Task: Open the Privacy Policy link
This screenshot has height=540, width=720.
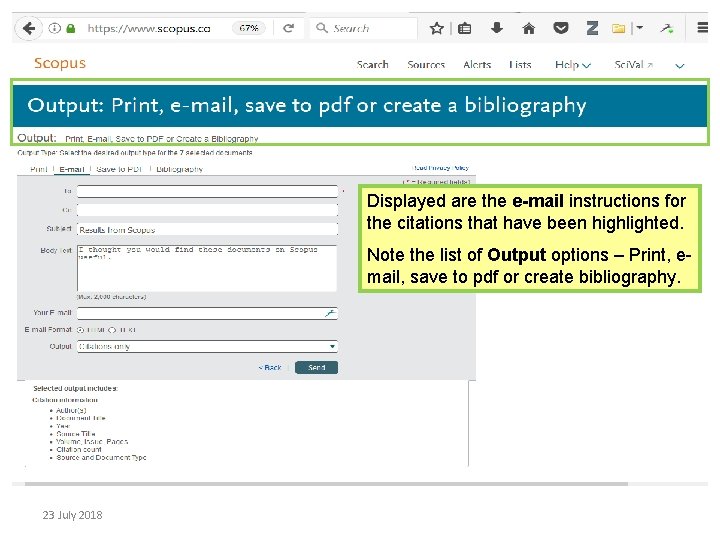Action: click(x=440, y=168)
